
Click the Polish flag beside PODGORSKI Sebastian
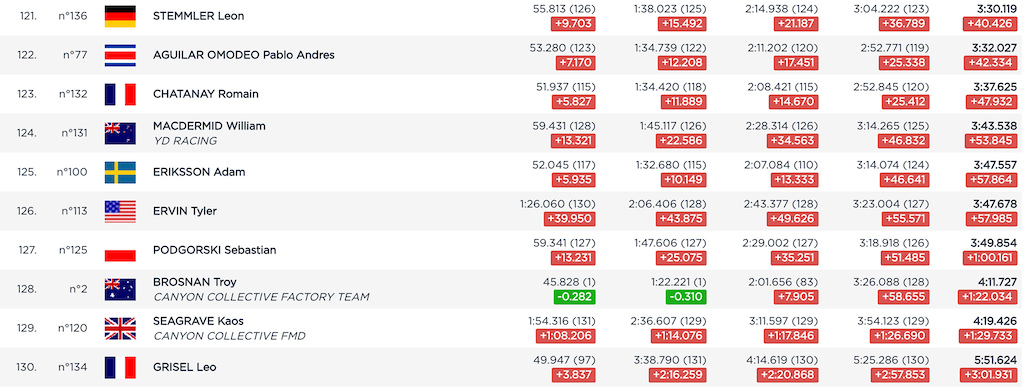pyautogui.click(x=120, y=250)
